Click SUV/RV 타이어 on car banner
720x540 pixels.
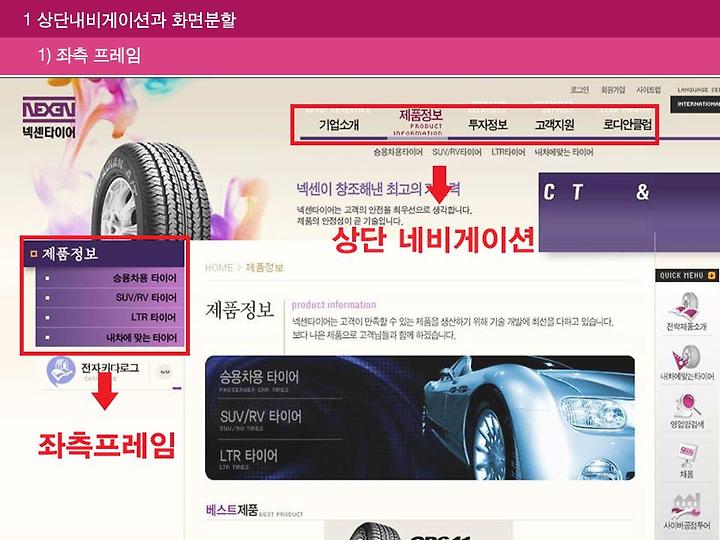click(260, 416)
